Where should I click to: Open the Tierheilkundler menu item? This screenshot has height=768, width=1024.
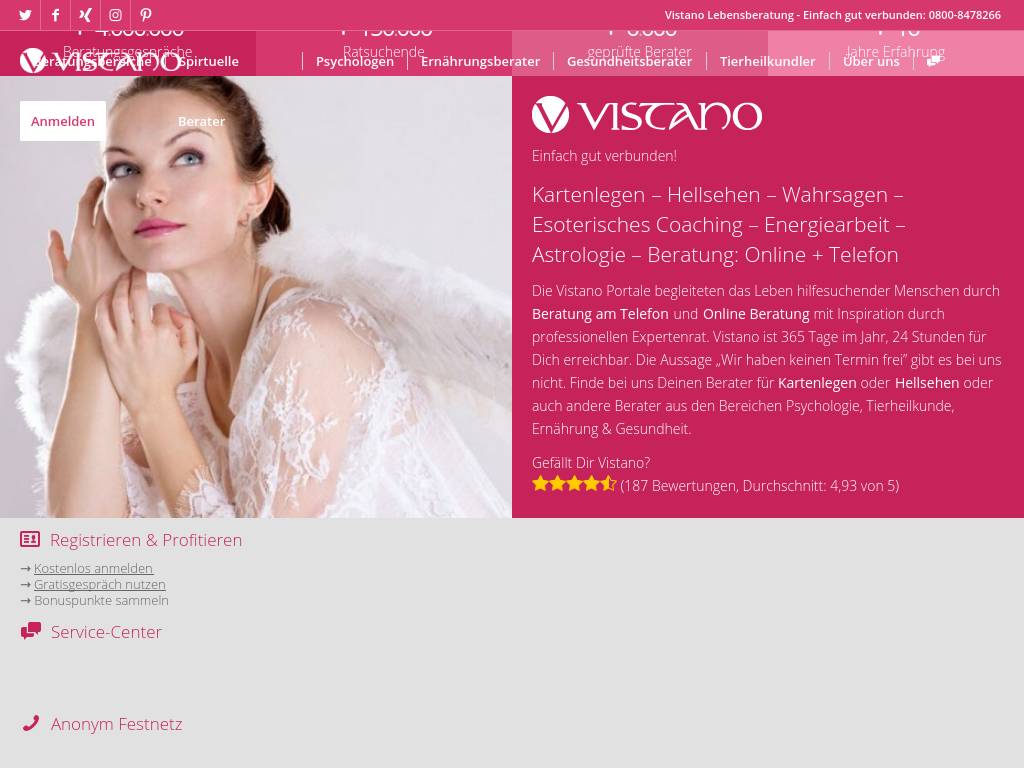[767, 61]
